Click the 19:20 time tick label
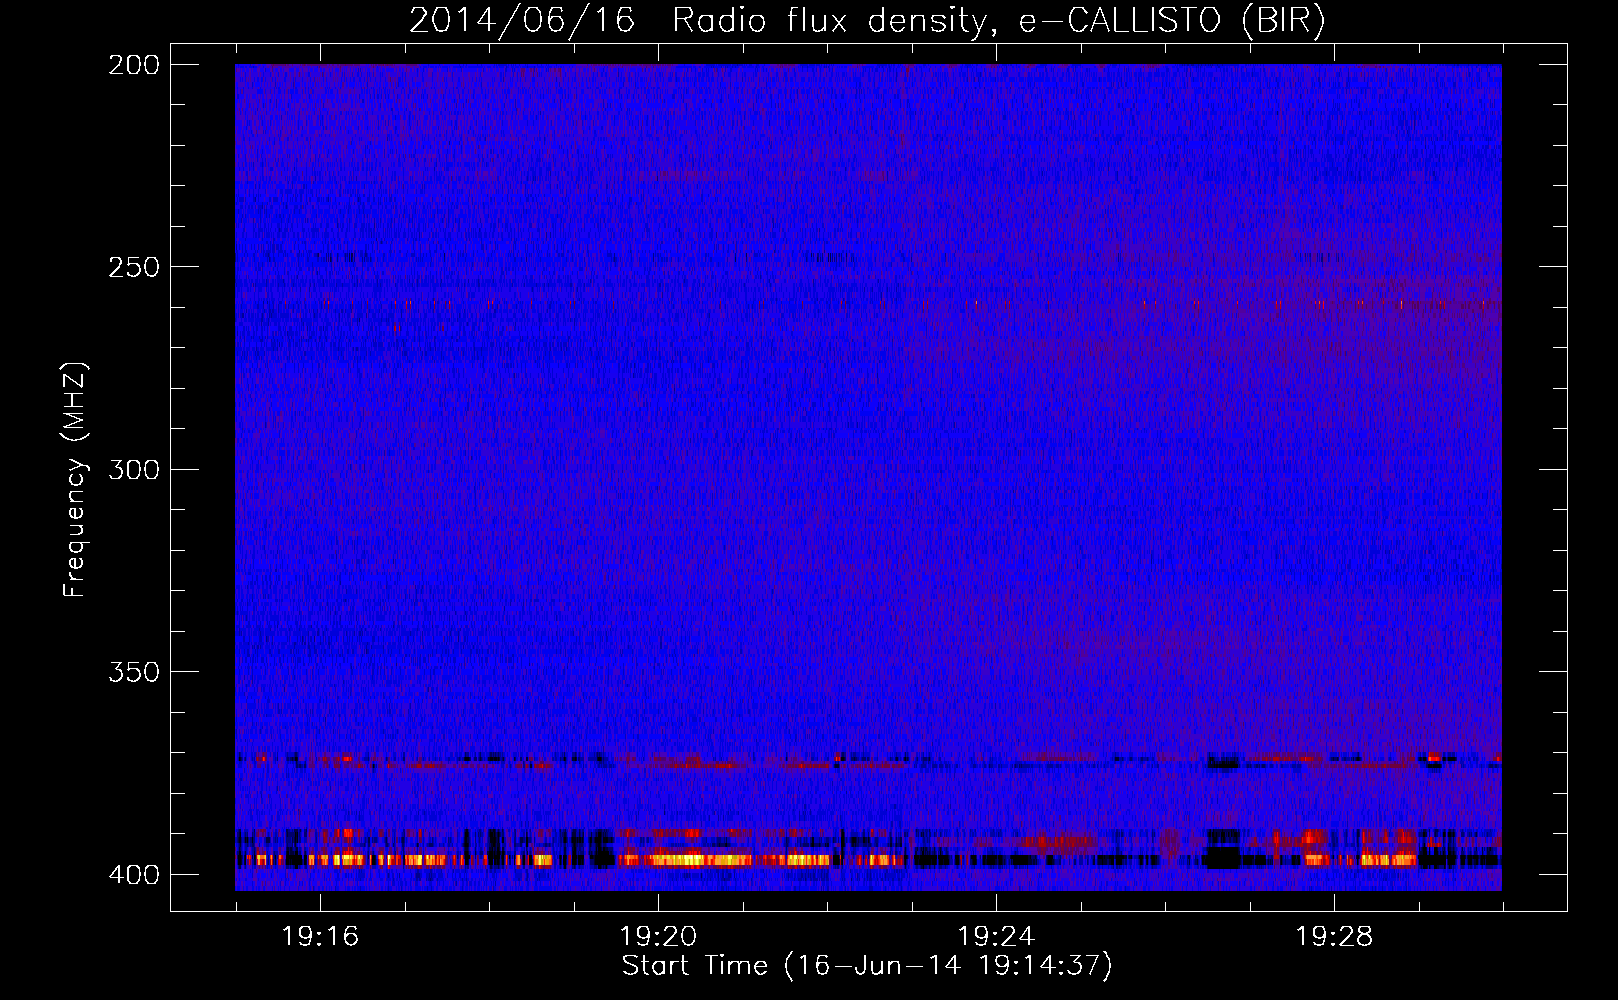1618x1000 pixels. pos(658,936)
